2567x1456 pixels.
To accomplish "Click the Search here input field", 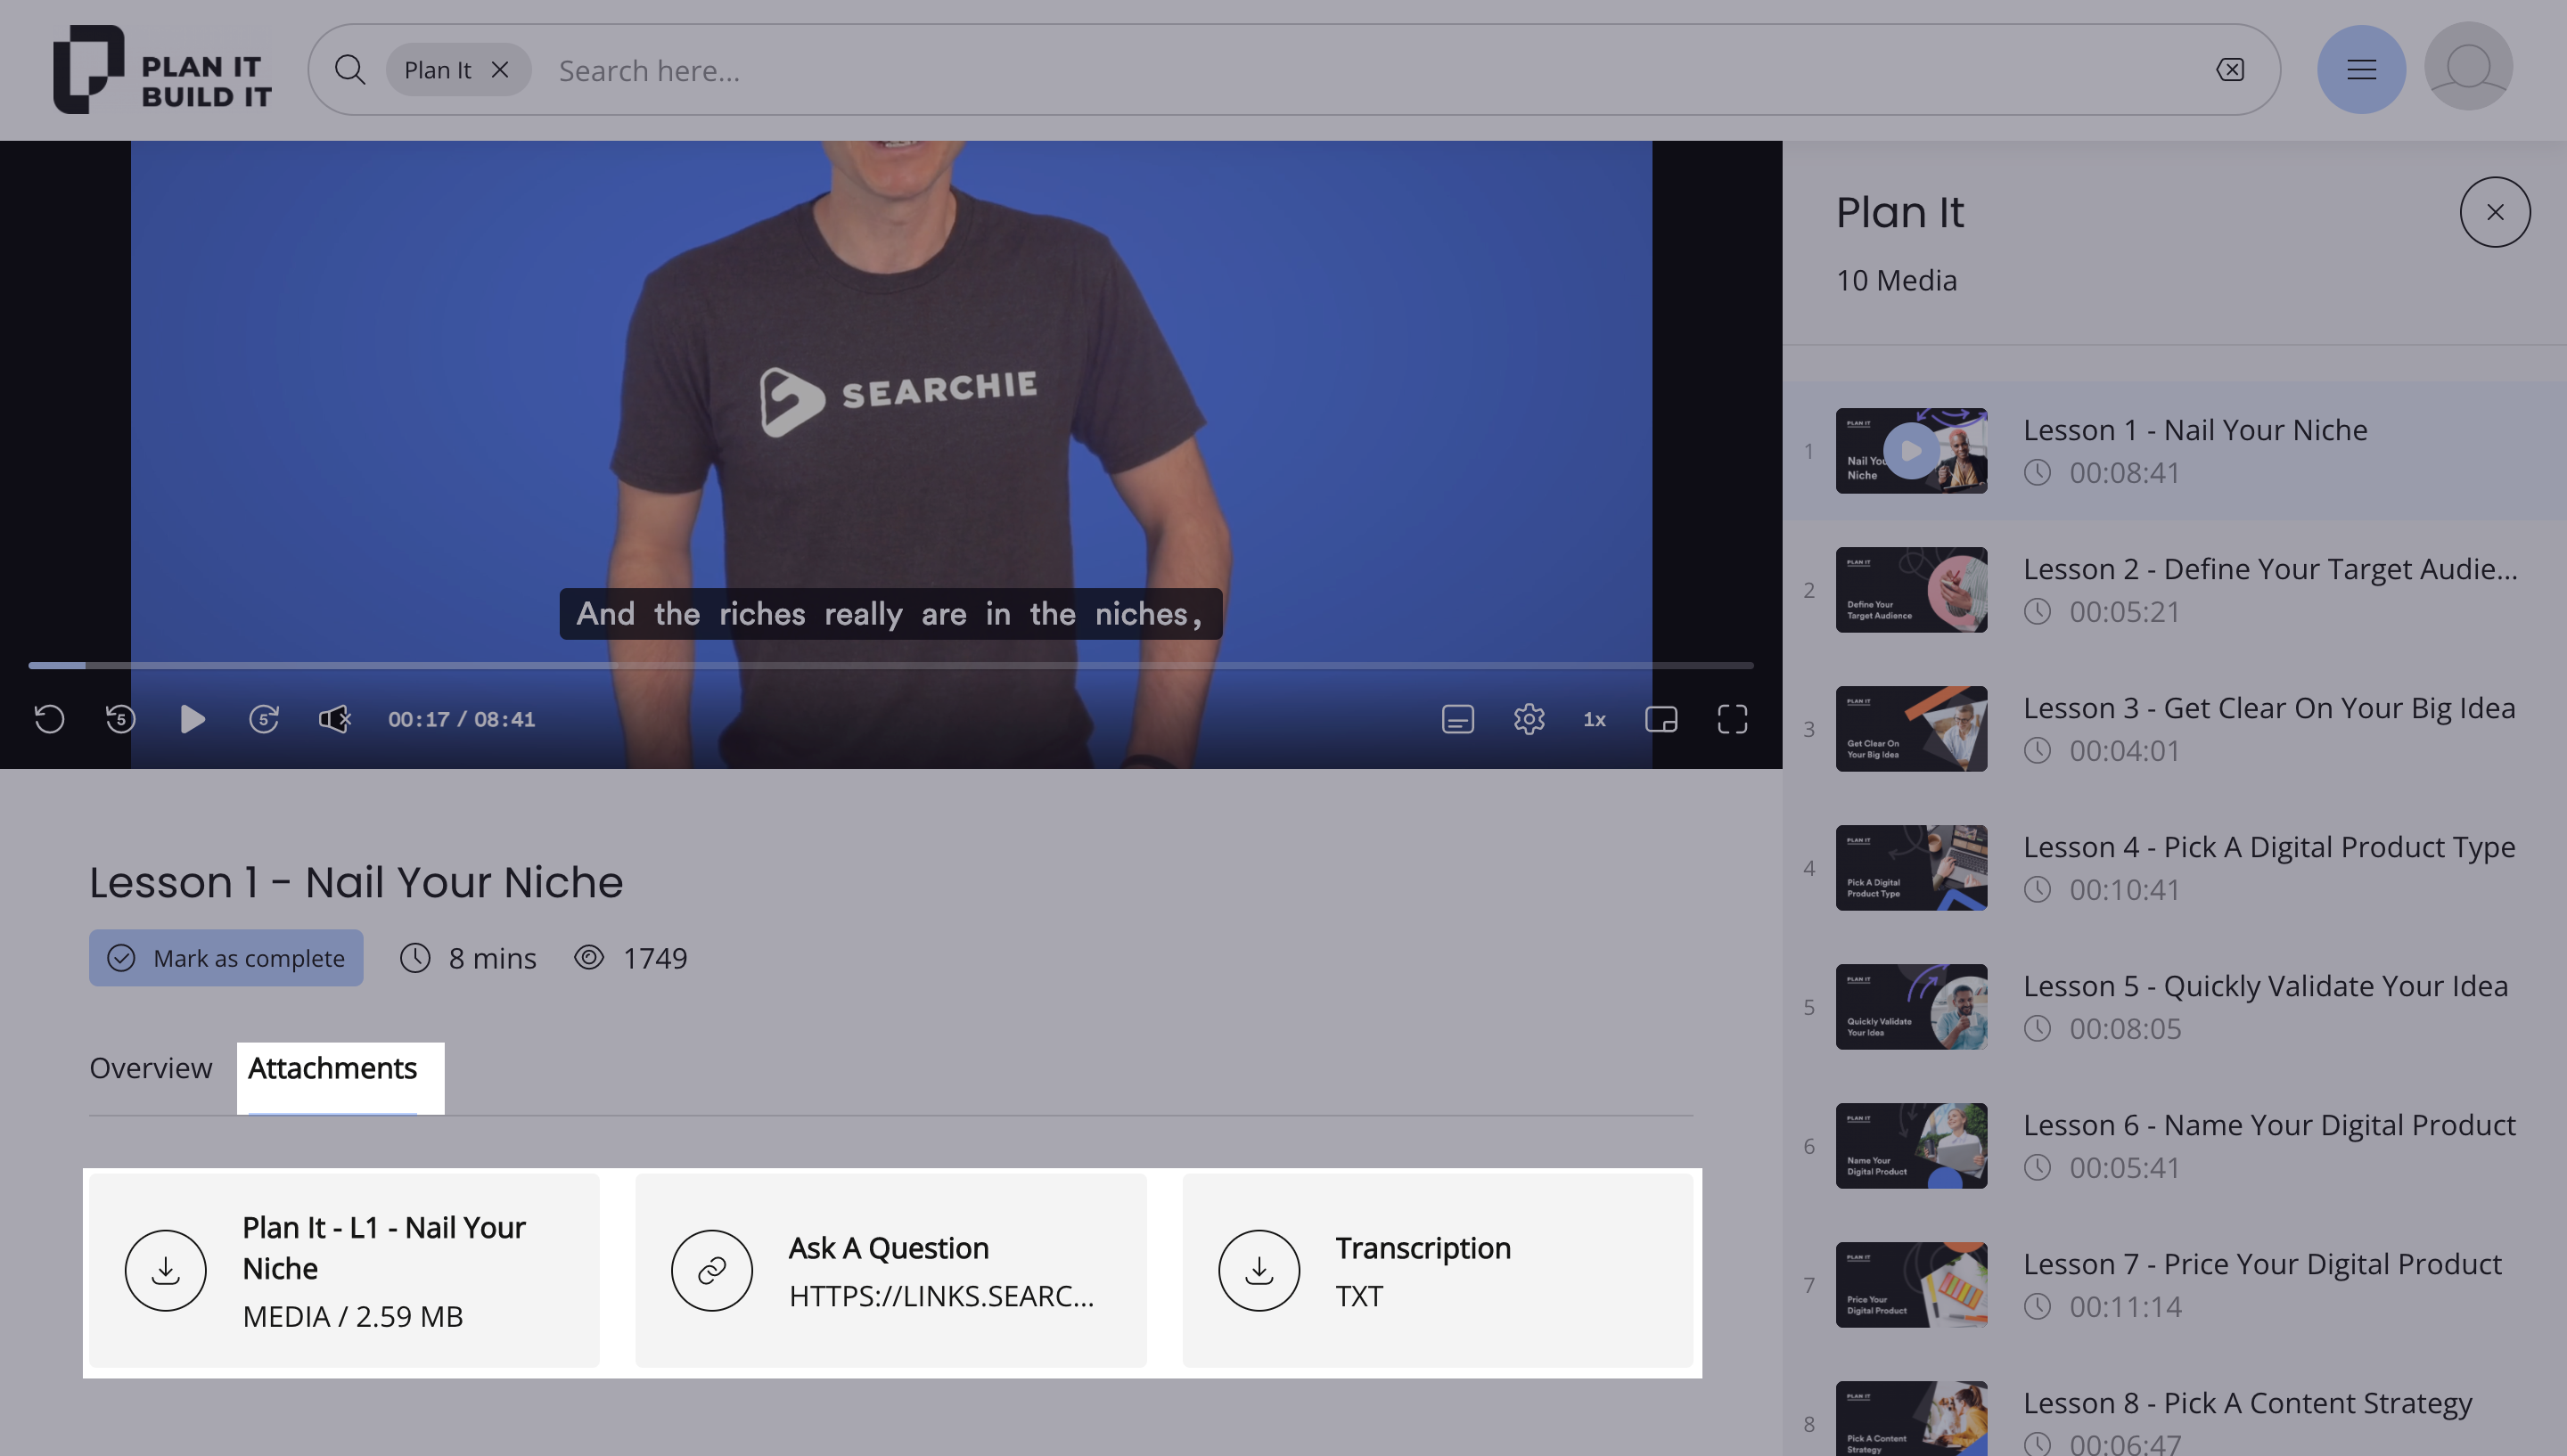I will click(x=1370, y=70).
